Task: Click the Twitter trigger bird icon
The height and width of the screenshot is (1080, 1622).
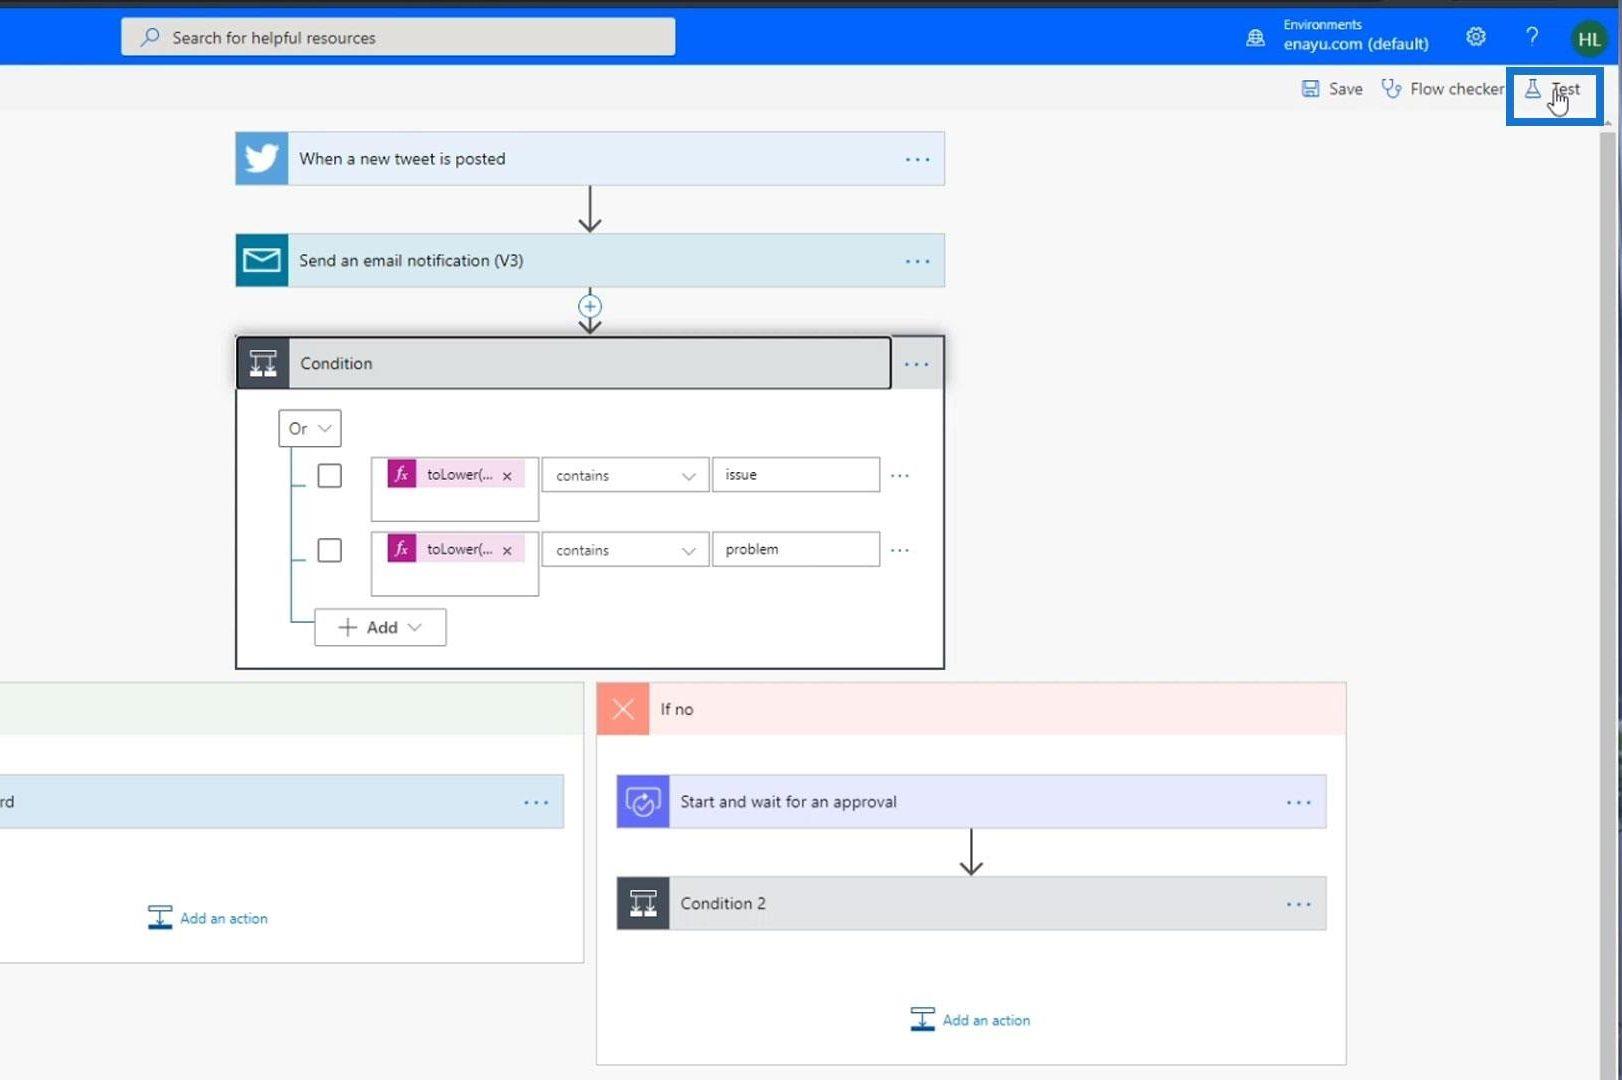Action: 262,159
